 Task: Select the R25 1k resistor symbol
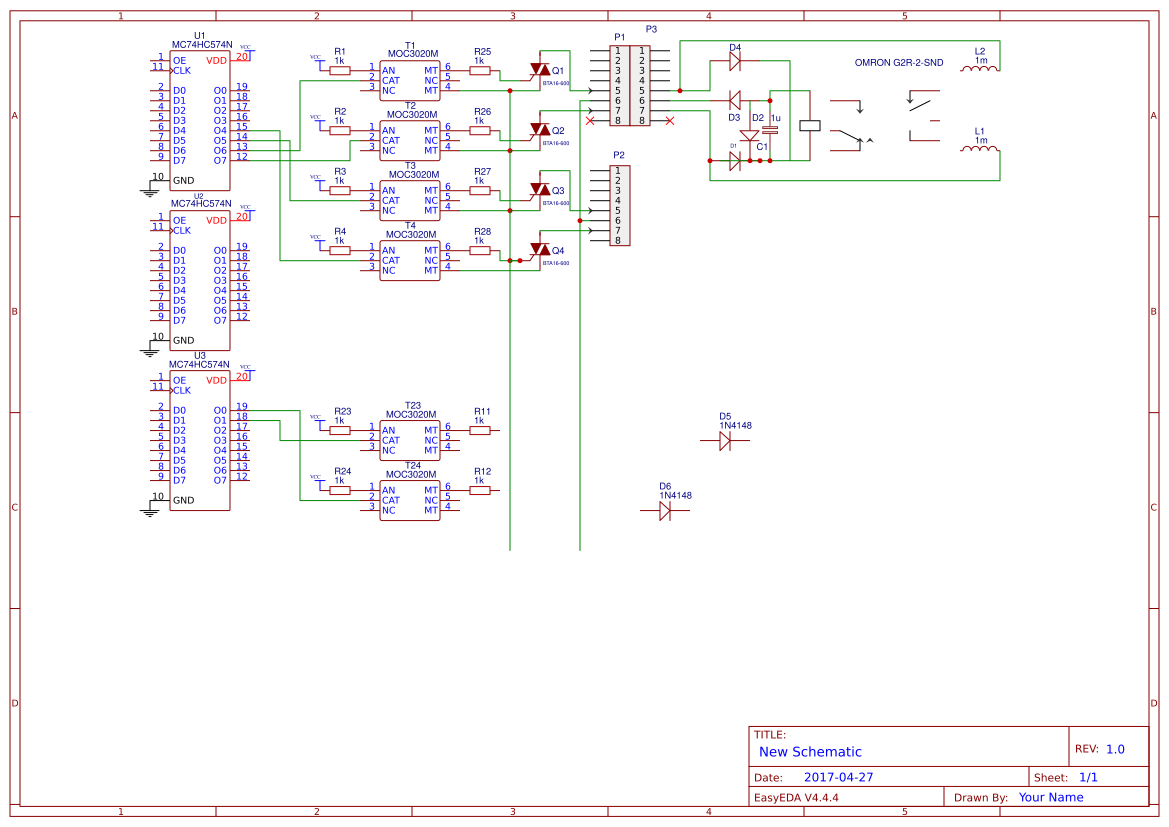[480, 71]
